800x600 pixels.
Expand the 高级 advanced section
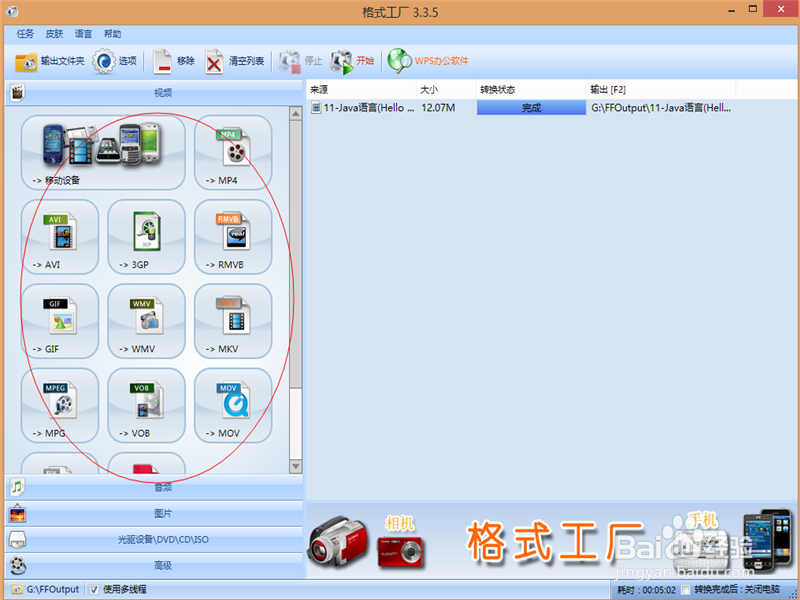click(x=154, y=565)
